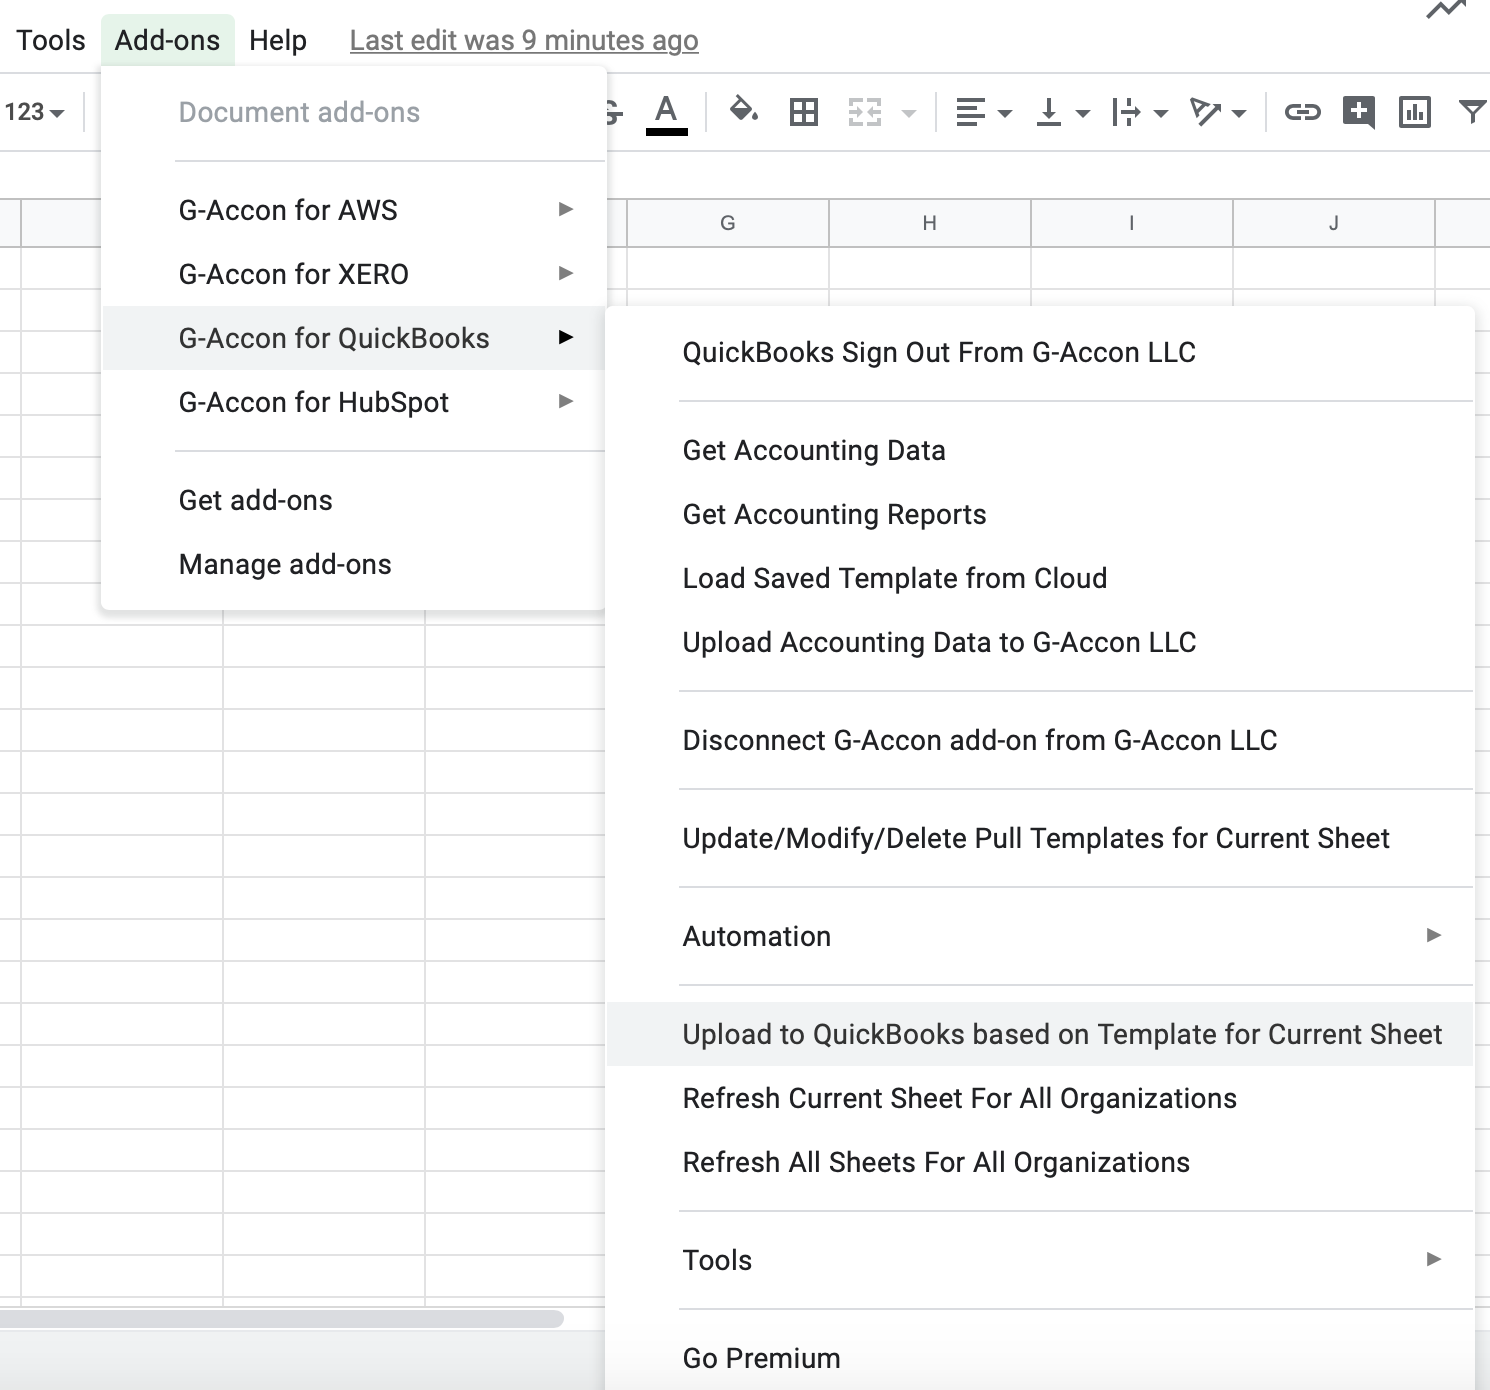Click the insert chart icon
The width and height of the screenshot is (1490, 1390).
(1414, 112)
